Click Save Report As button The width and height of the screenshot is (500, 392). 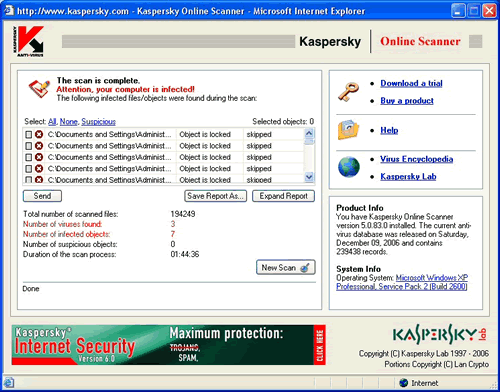[215, 196]
